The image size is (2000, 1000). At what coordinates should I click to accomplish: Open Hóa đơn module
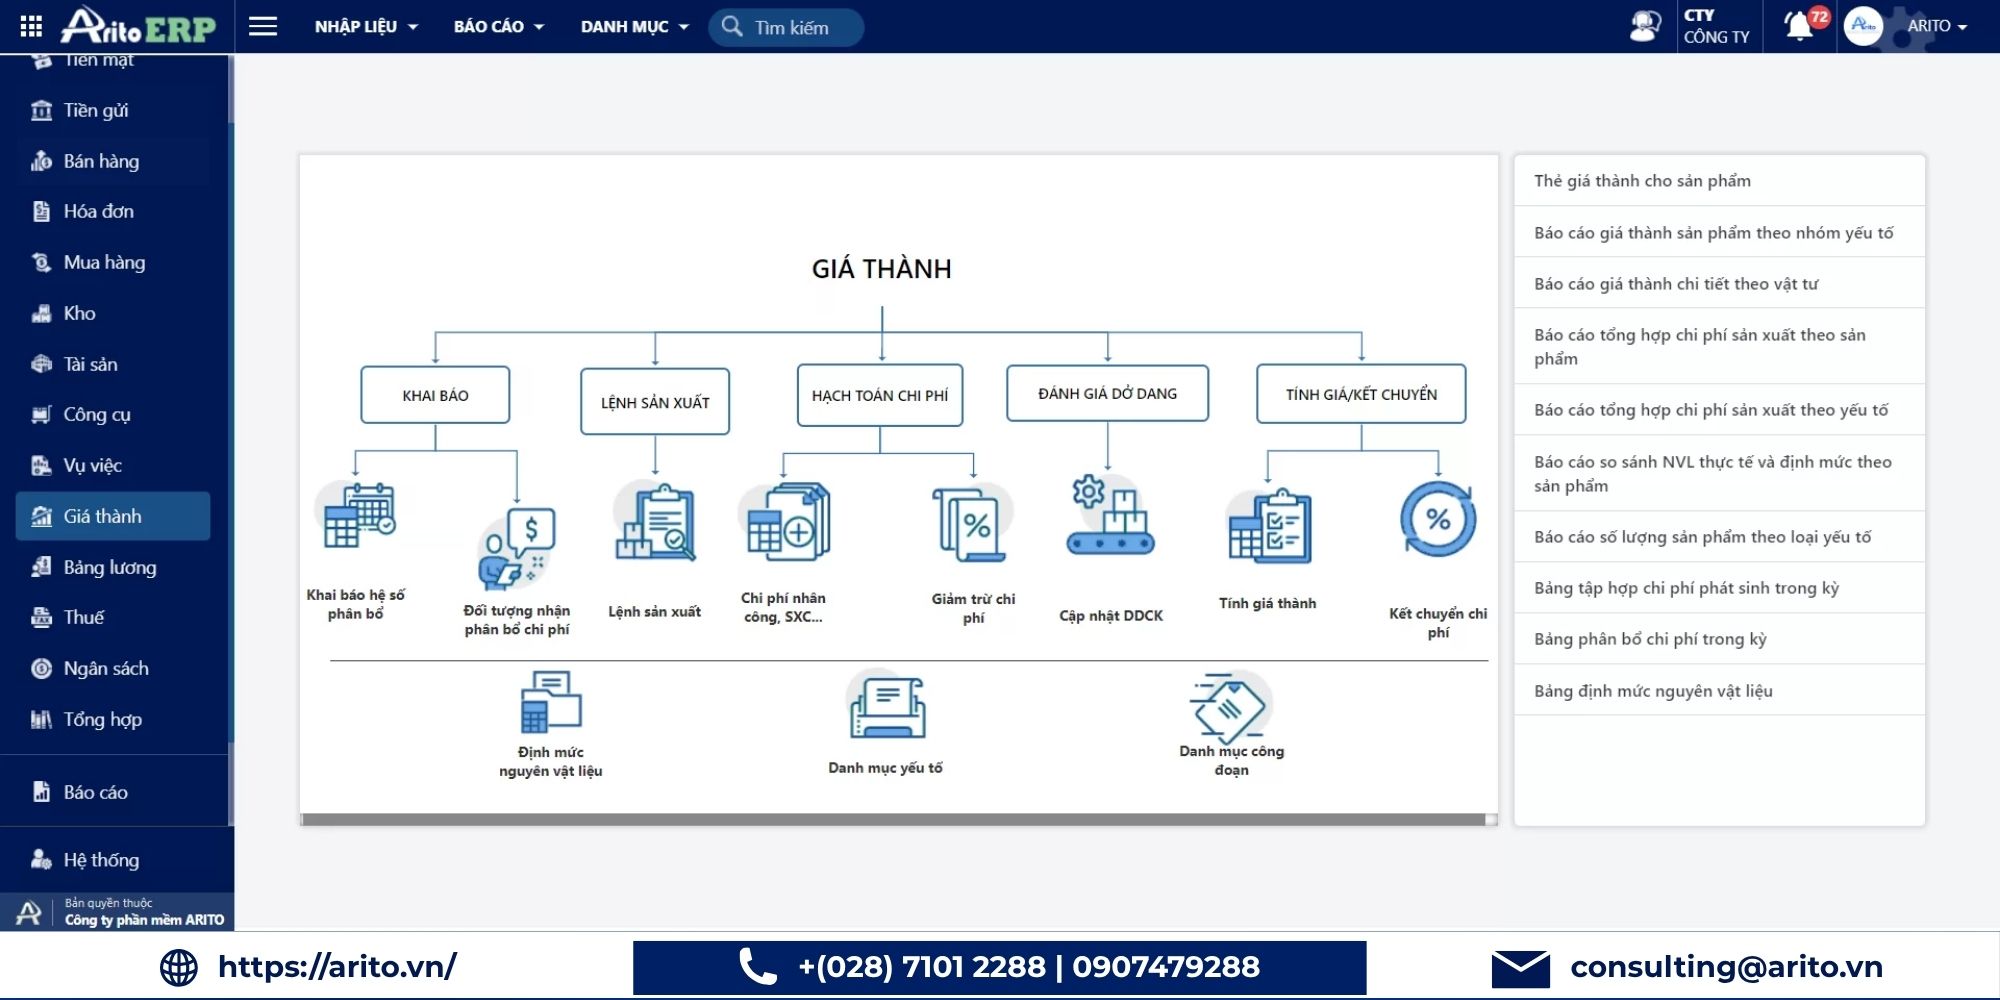pyautogui.click(x=113, y=211)
